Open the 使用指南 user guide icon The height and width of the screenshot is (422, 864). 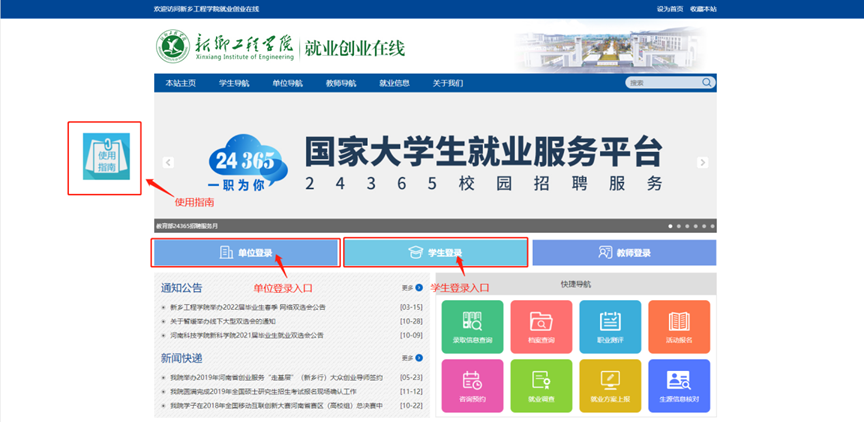[x=105, y=157]
